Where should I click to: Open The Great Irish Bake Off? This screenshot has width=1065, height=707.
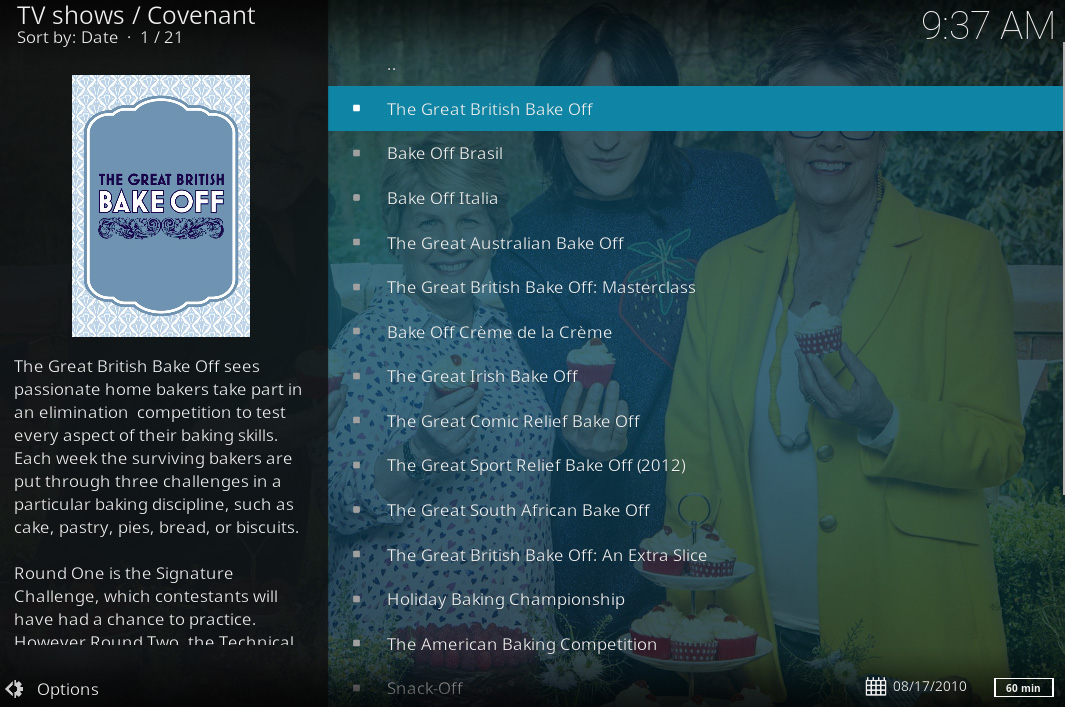click(x=695, y=376)
